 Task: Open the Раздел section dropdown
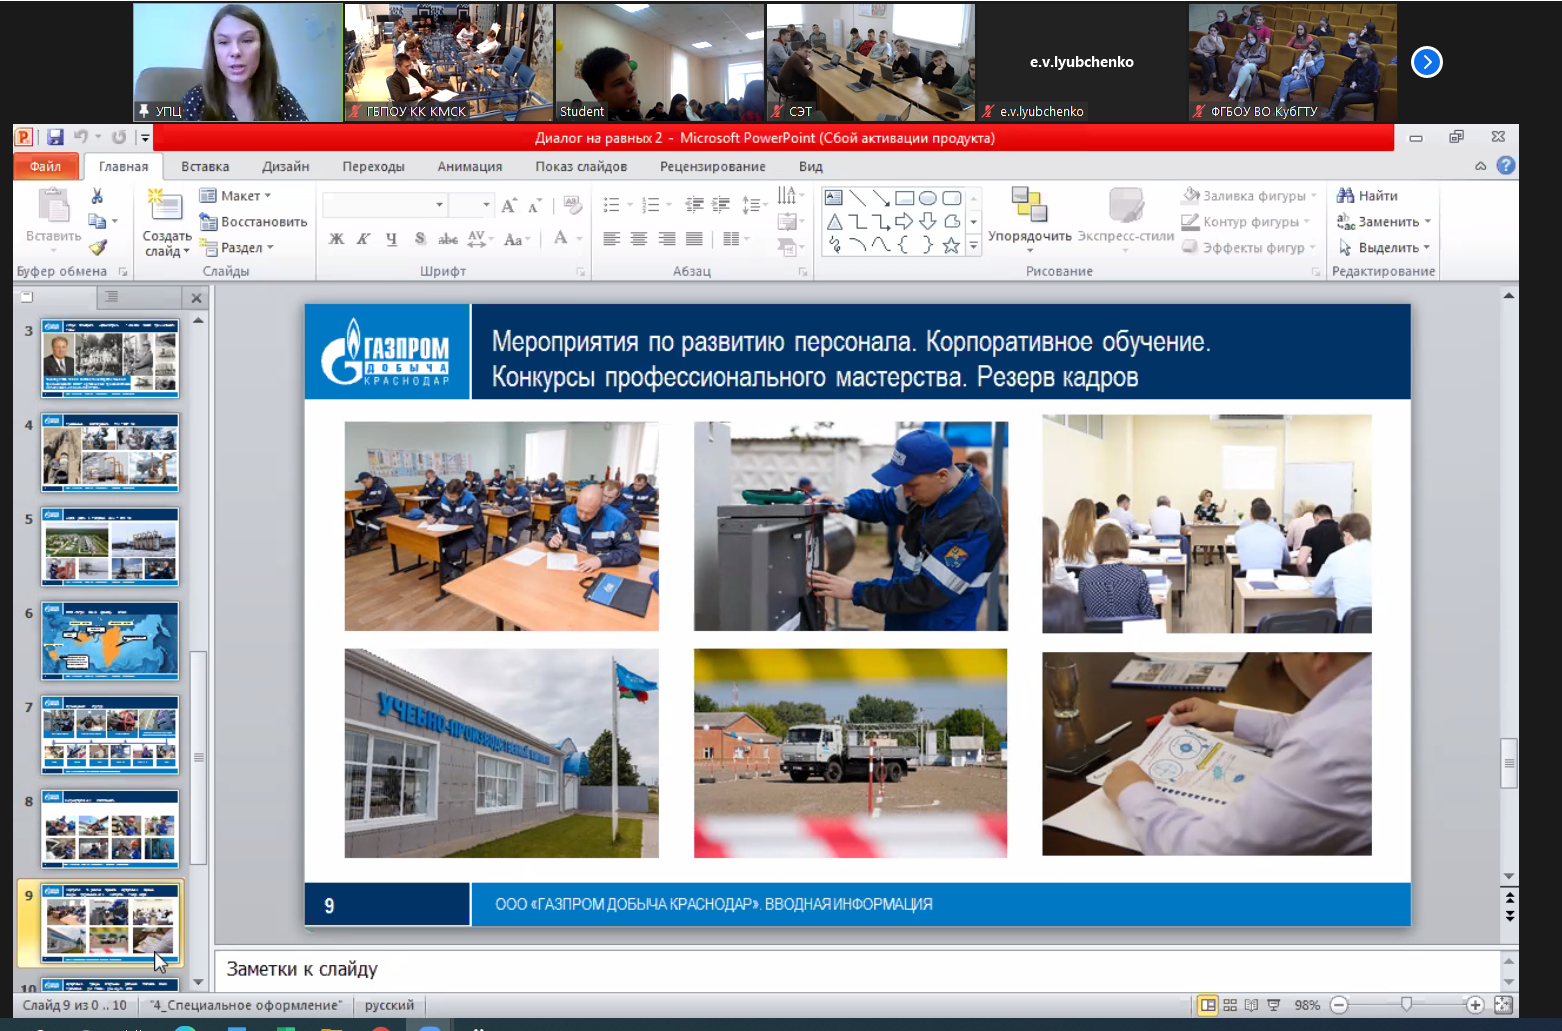(x=236, y=247)
